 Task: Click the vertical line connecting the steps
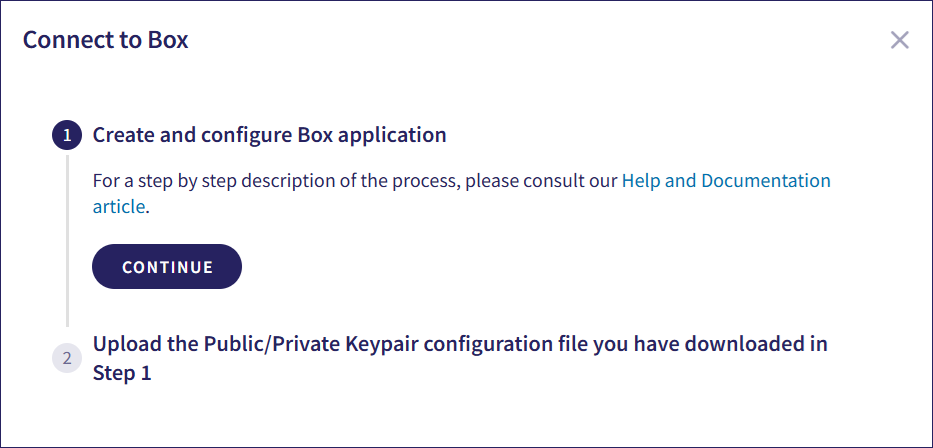(67, 240)
